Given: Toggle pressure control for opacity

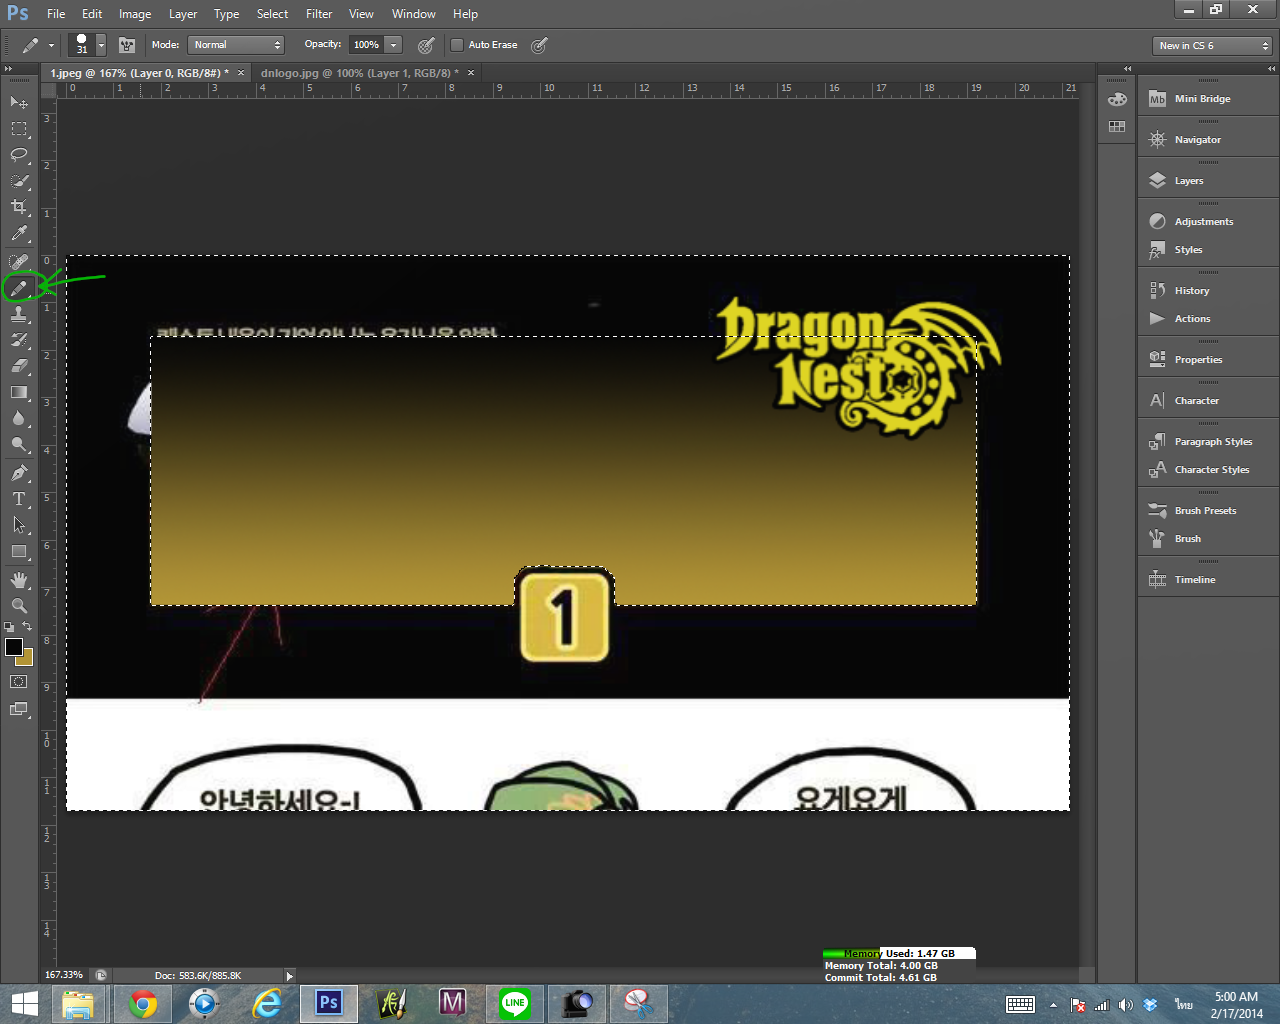Looking at the screenshot, I should pyautogui.click(x=426, y=45).
